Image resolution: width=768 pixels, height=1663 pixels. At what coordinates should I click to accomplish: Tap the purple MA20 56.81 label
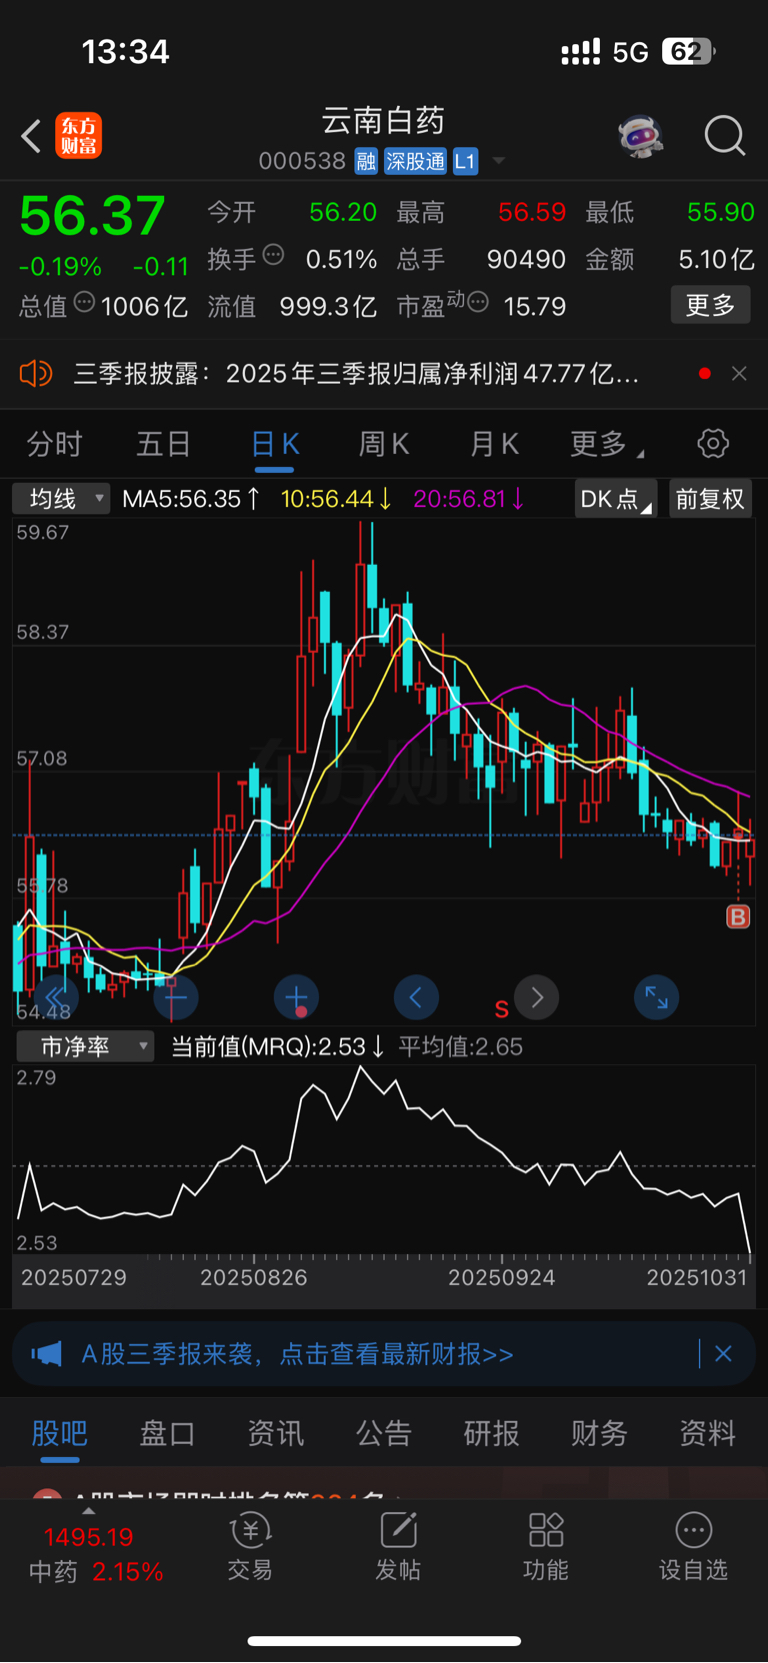pyautogui.click(x=469, y=499)
